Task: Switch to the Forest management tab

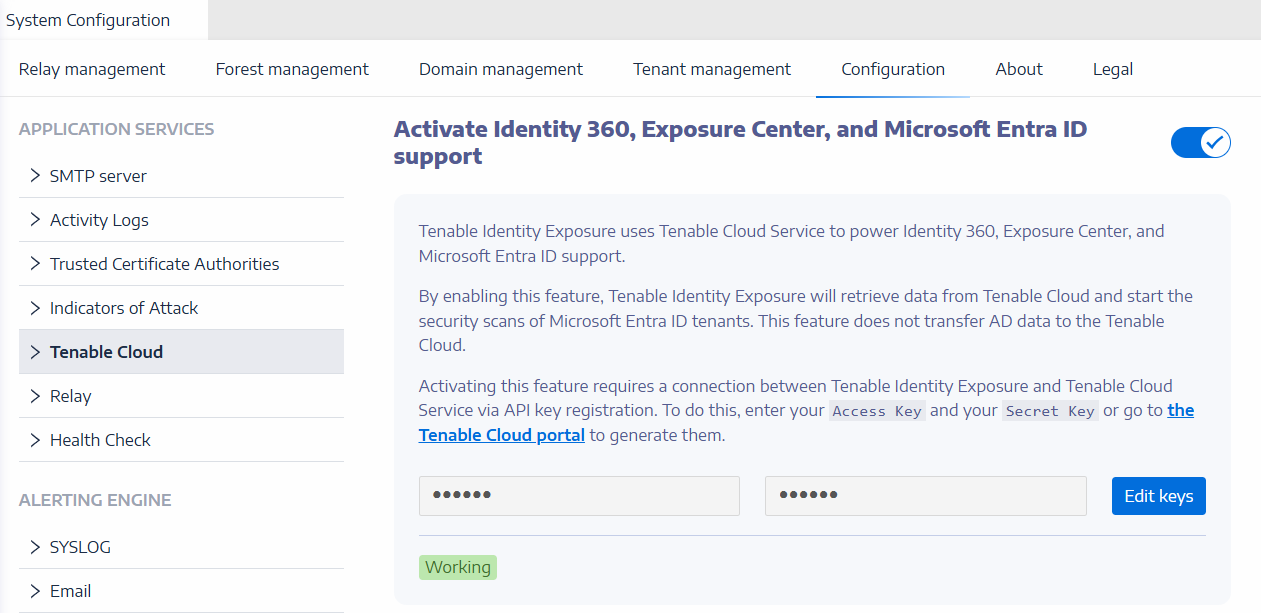Action: tap(292, 69)
